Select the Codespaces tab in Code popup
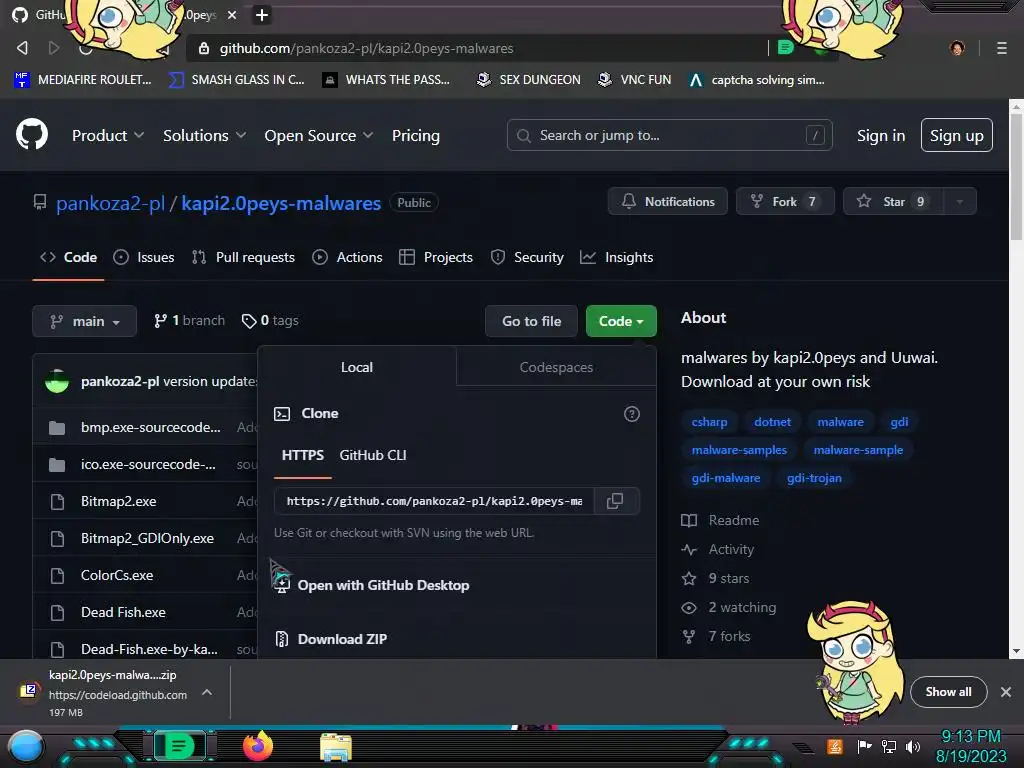The height and width of the screenshot is (768, 1024). [556, 367]
